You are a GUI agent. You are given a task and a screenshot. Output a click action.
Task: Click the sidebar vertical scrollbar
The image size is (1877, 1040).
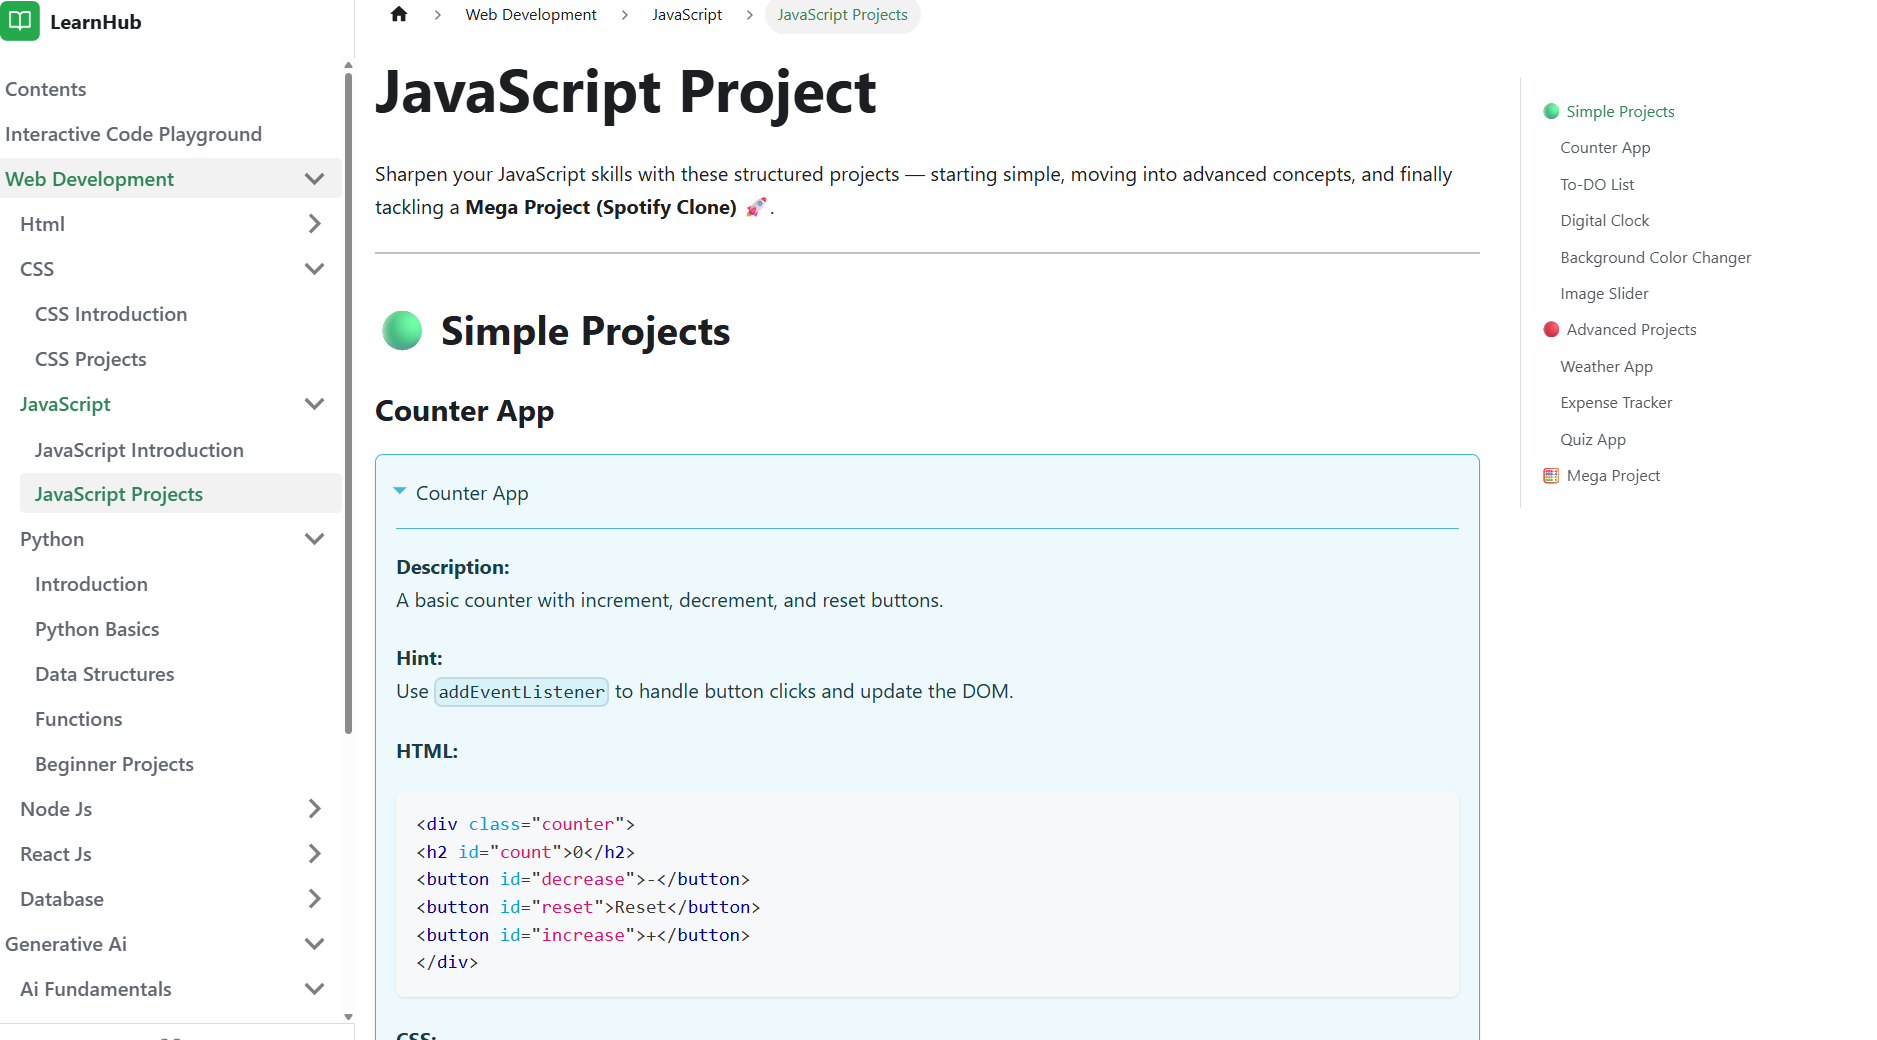pyautogui.click(x=348, y=400)
